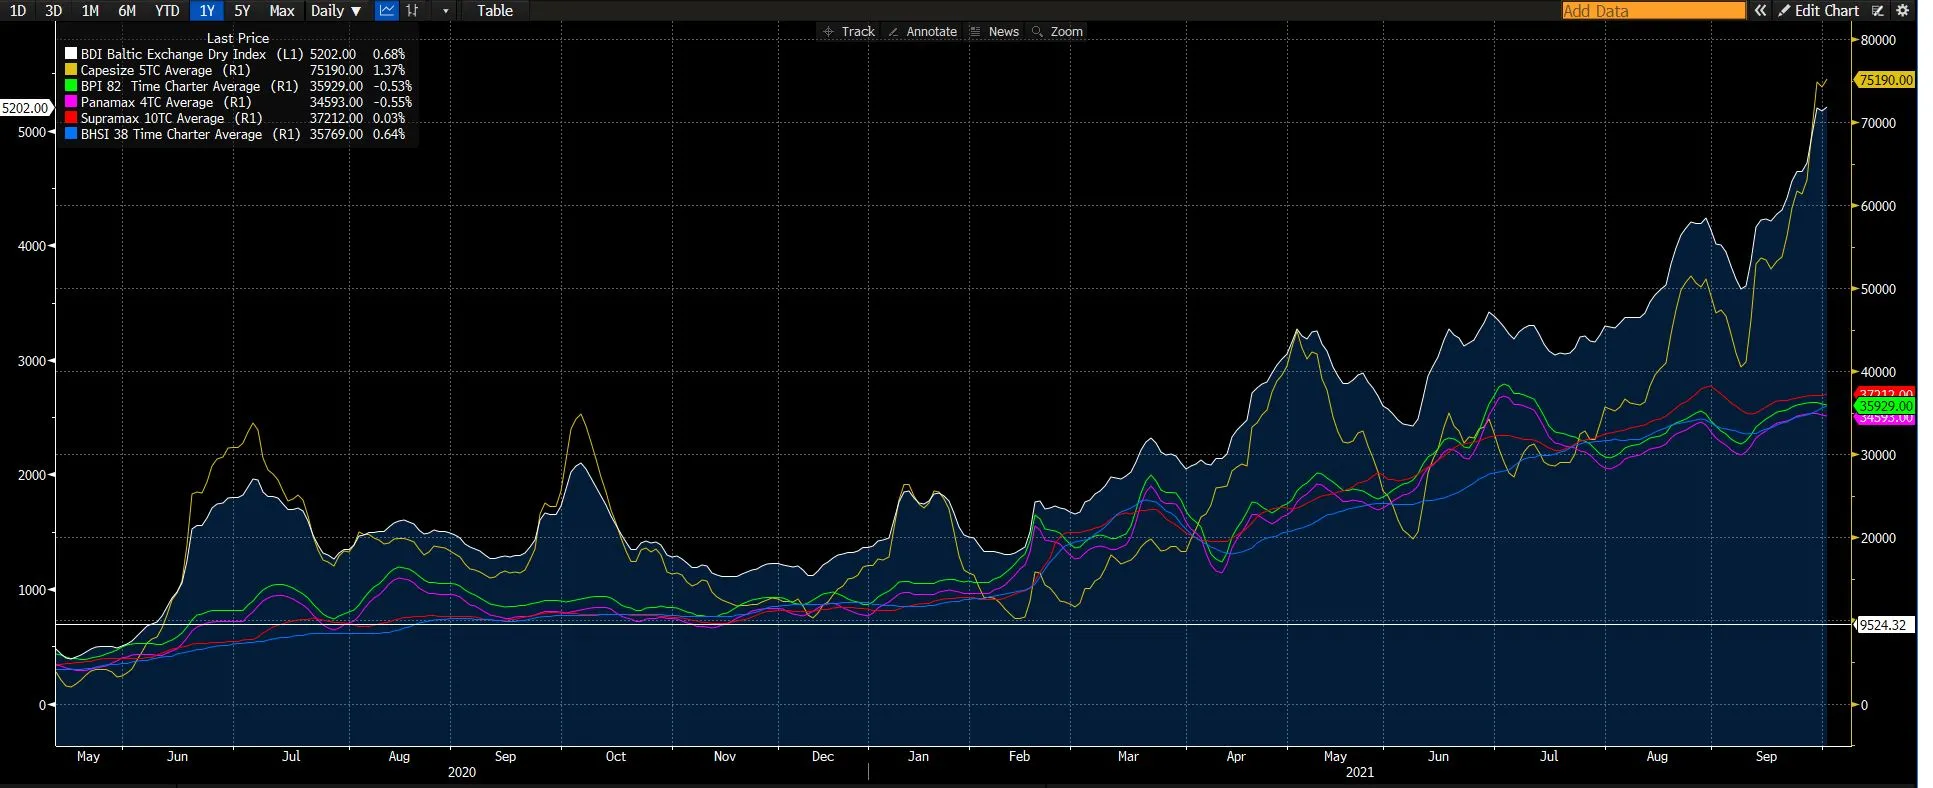Image resolution: width=1933 pixels, height=788 pixels.
Task: Click the 'Capesize 5TC Average' legend label
Action: (147, 70)
